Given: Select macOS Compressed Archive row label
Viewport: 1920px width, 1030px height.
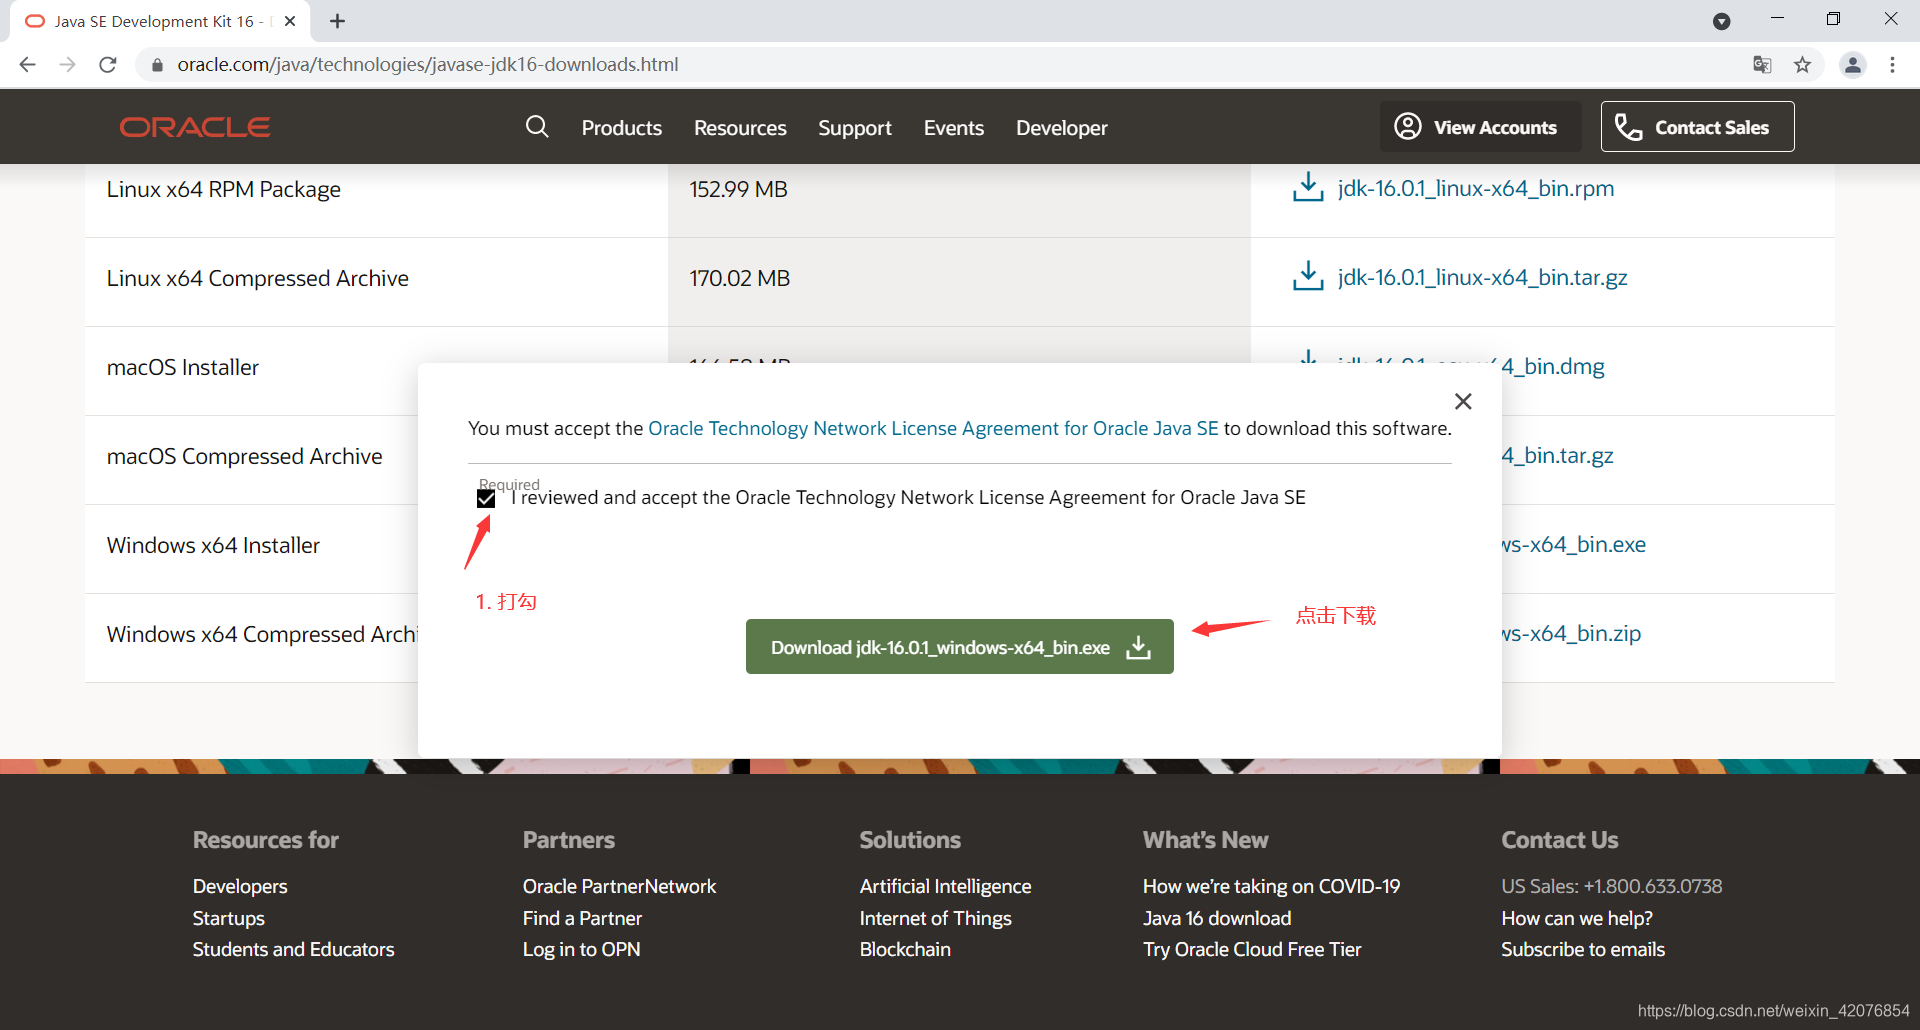Looking at the screenshot, I should (x=245, y=456).
